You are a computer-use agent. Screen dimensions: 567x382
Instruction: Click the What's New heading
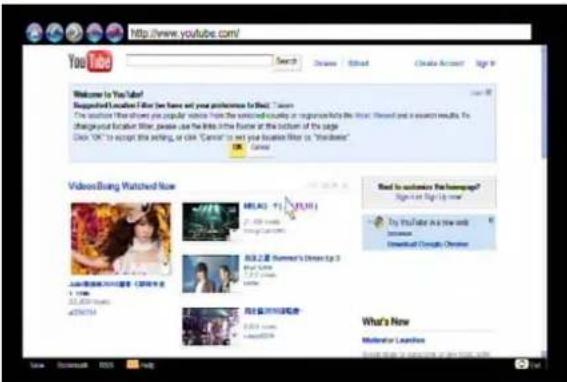(385, 322)
